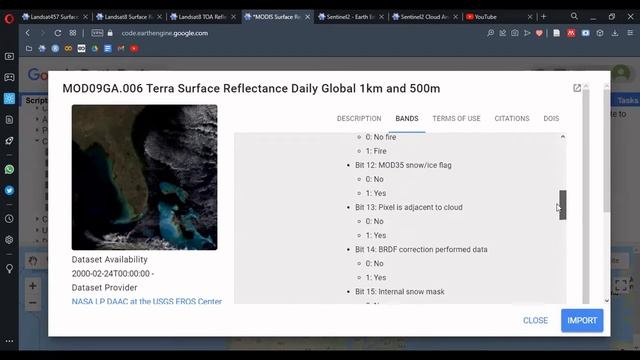Click the dataset title MOD09GA.006 heading
Screen dimensions: 640x360
coord(251,89)
